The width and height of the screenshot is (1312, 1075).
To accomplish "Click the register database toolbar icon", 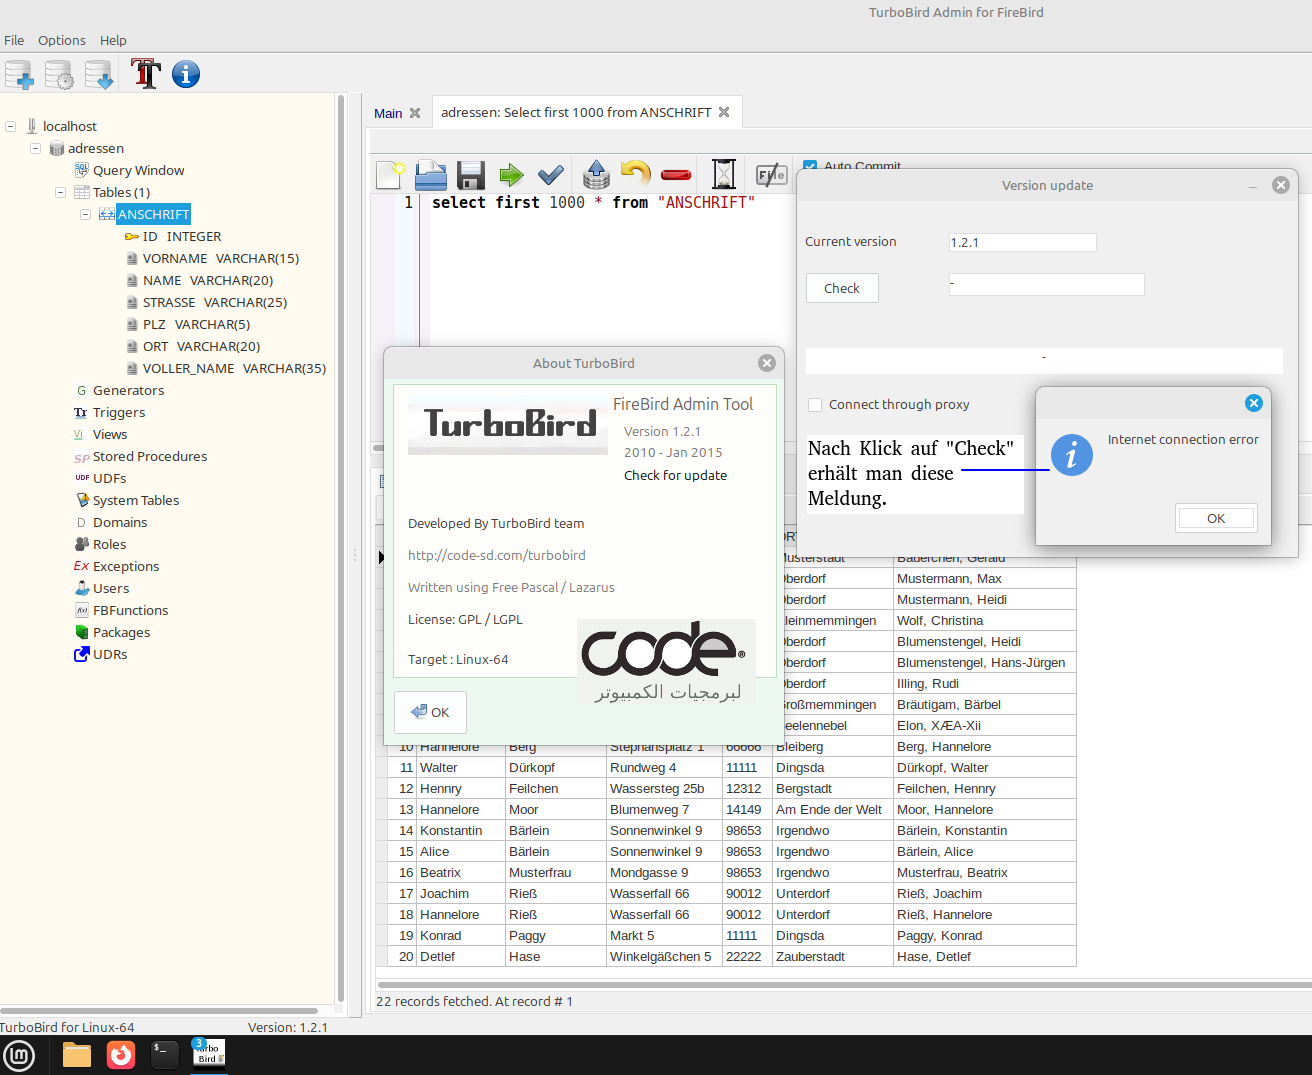I will click(19, 75).
